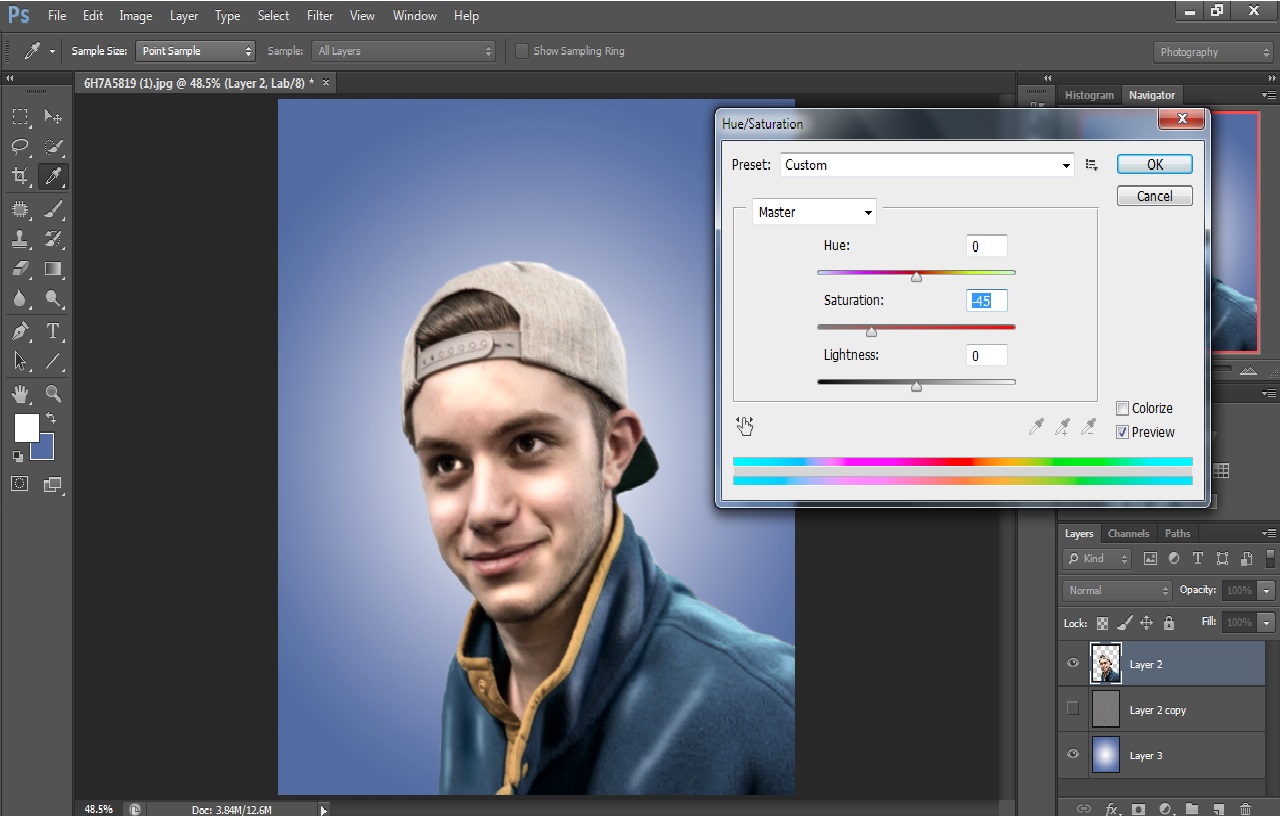Filter for type layers in Layers panel
Image resolution: width=1280 pixels, height=816 pixels.
1197,559
